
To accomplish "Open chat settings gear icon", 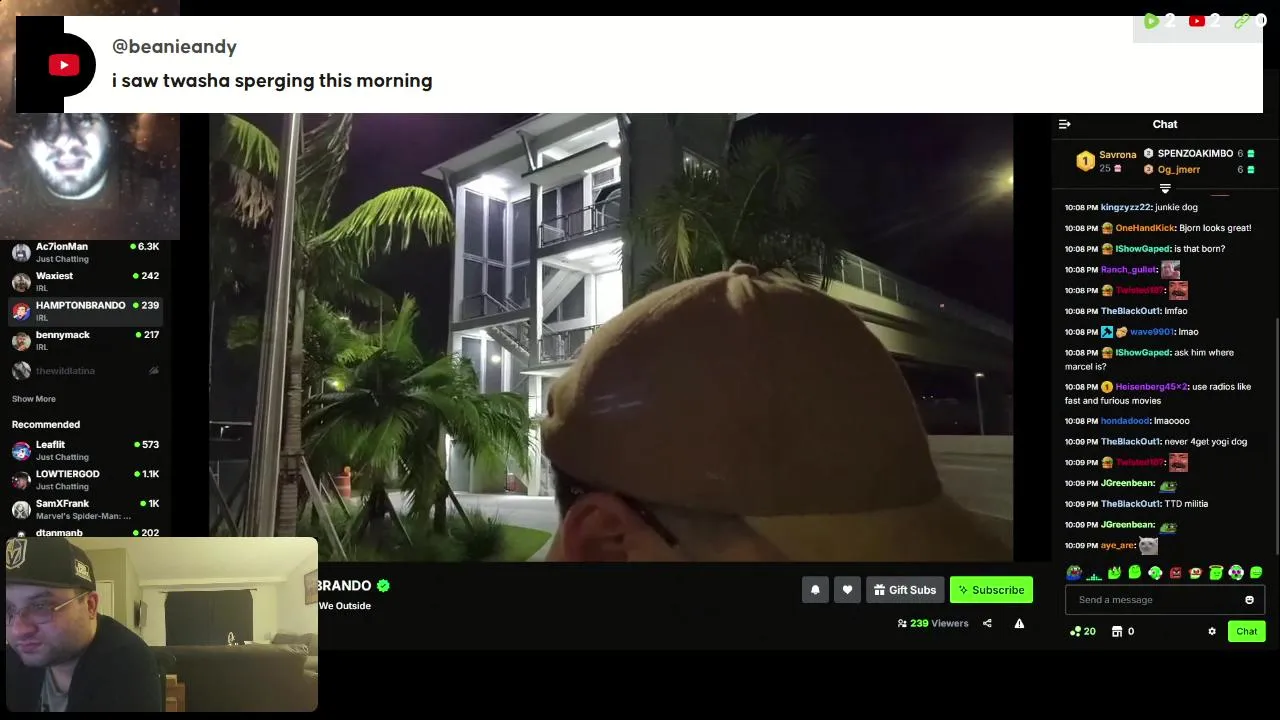I will pos(1212,631).
